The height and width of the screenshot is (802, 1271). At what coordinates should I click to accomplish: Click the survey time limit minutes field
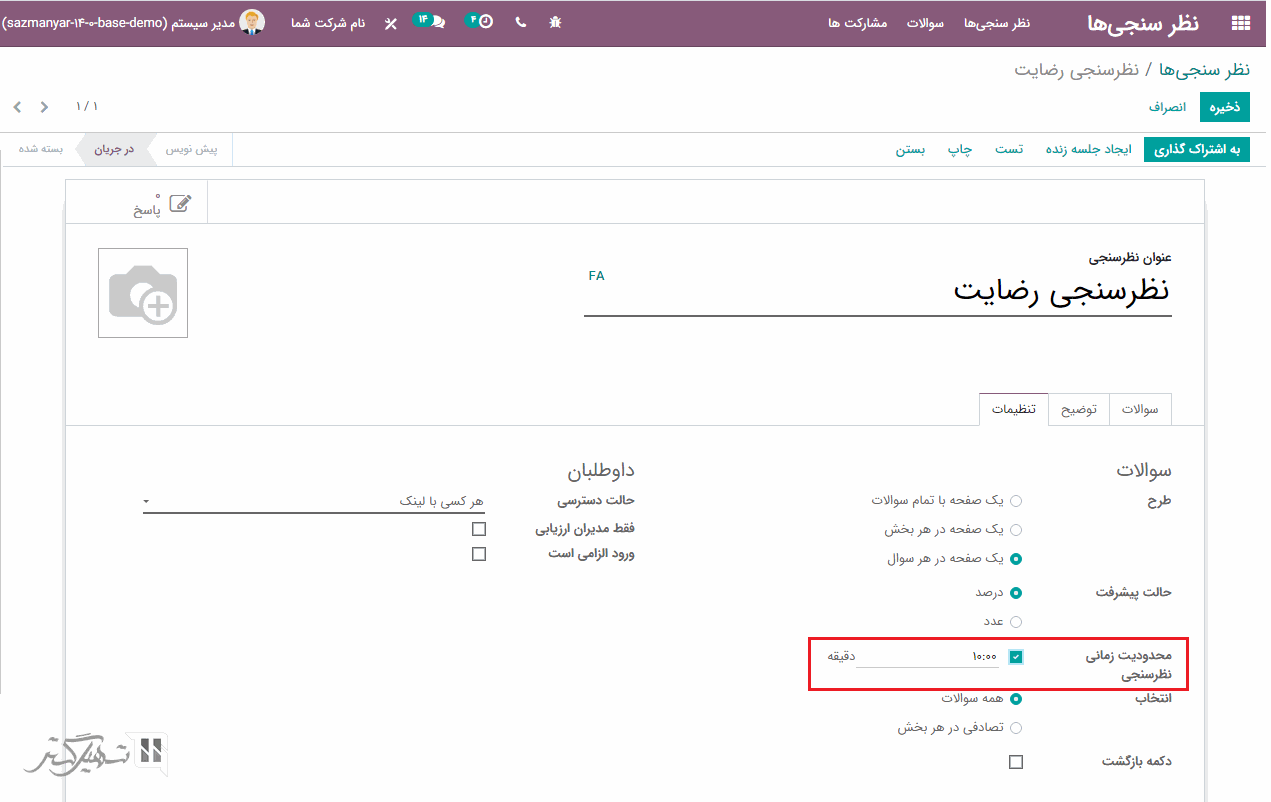tap(927, 657)
